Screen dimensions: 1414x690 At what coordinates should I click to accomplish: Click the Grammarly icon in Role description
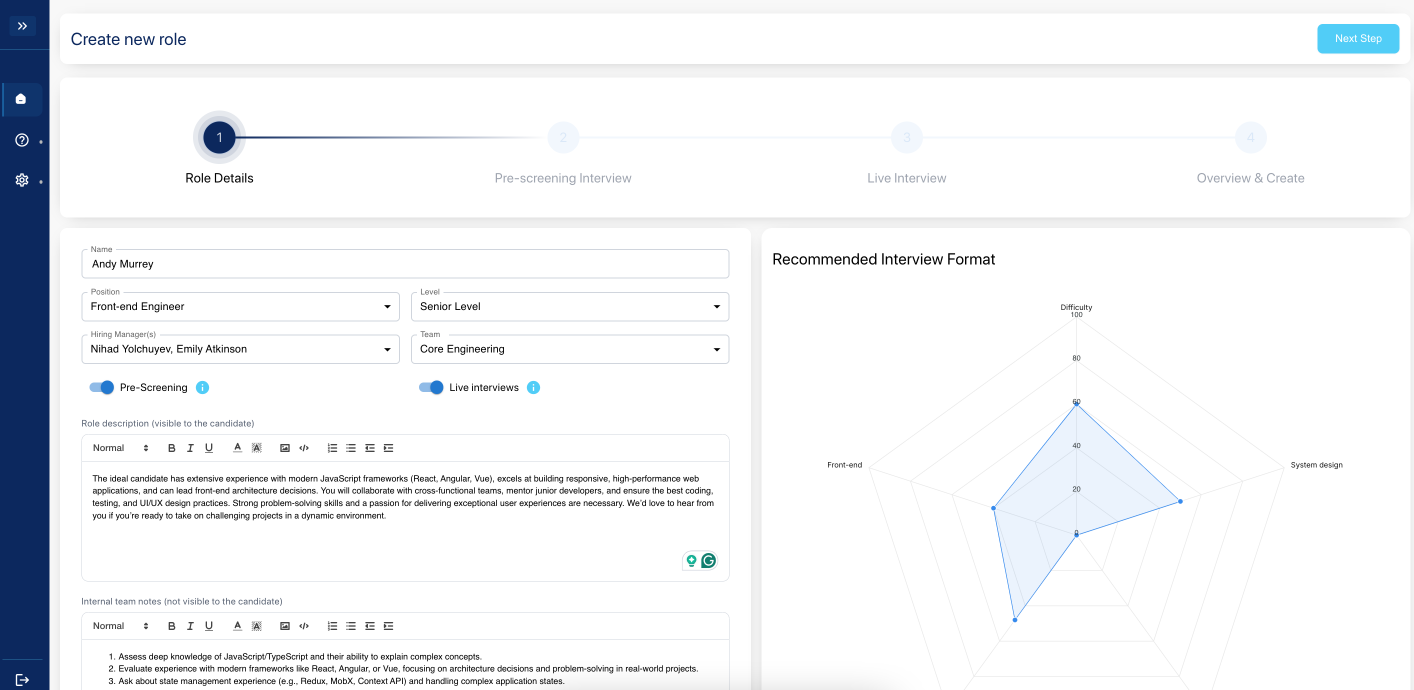click(709, 561)
